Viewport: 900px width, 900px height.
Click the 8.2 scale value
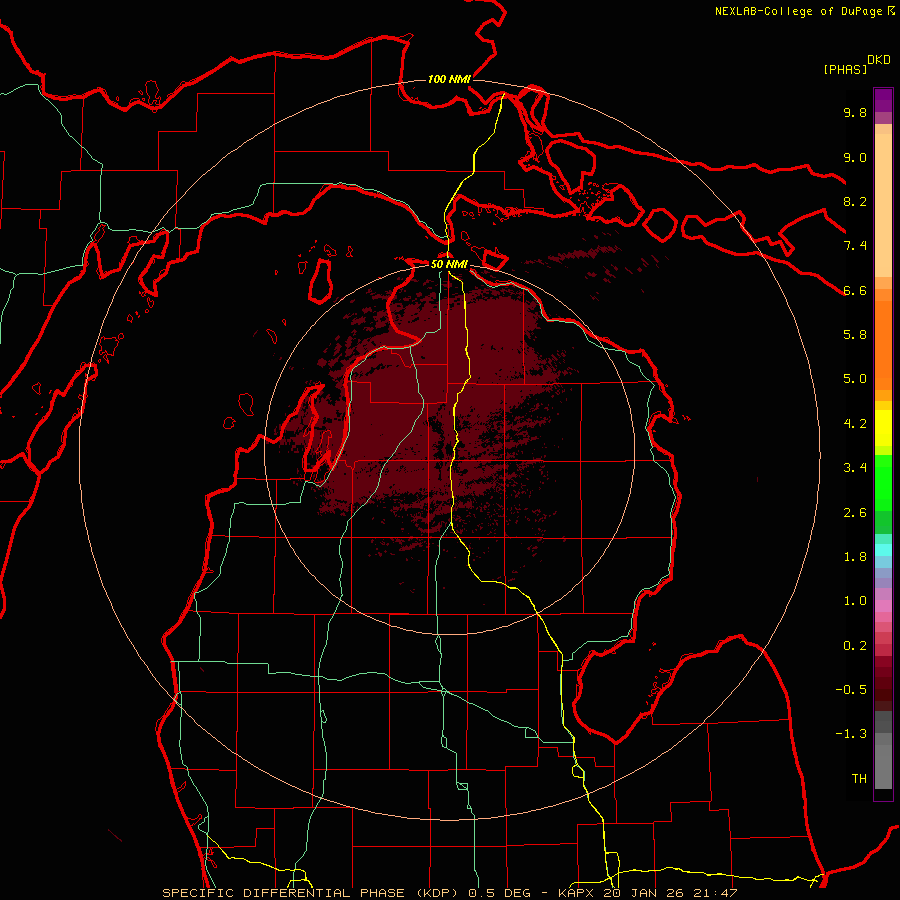(x=855, y=202)
